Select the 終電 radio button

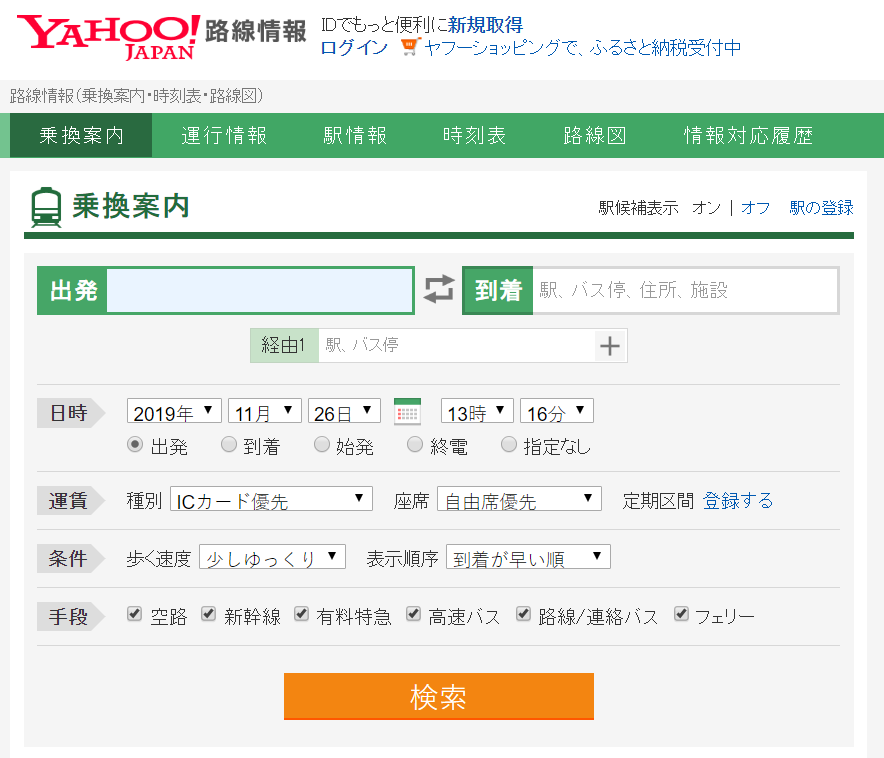pos(414,445)
